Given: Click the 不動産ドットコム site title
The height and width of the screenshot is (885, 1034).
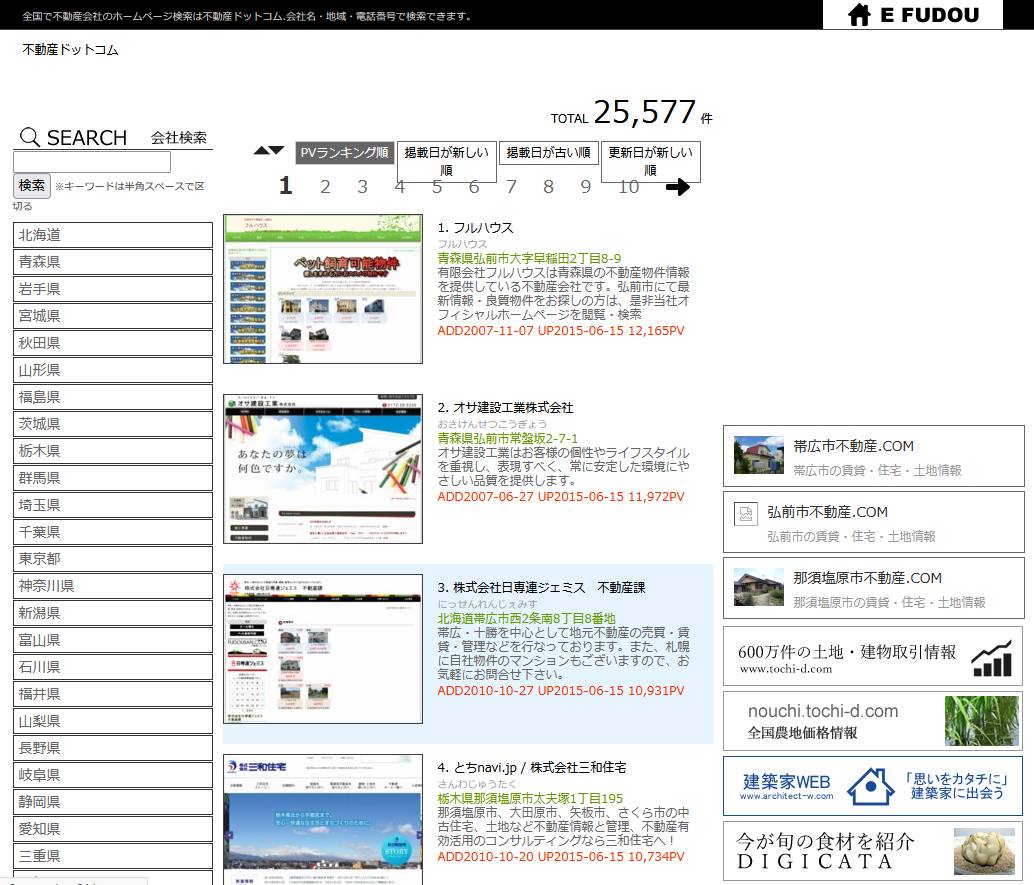Looking at the screenshot, I should click(71, 50).
